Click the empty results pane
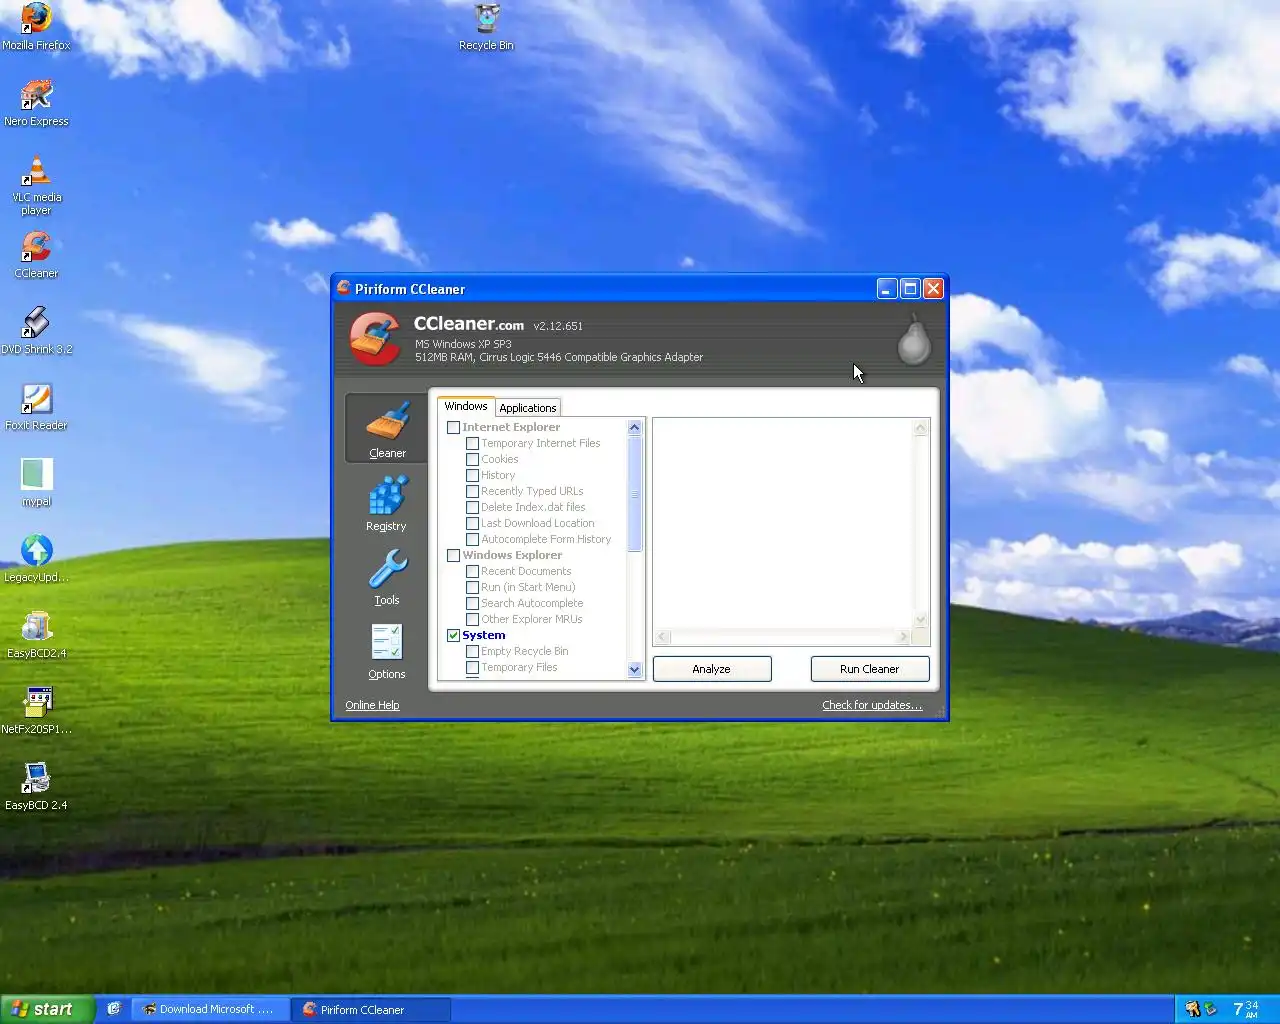1280x1024 pixels. click(783, 523)
